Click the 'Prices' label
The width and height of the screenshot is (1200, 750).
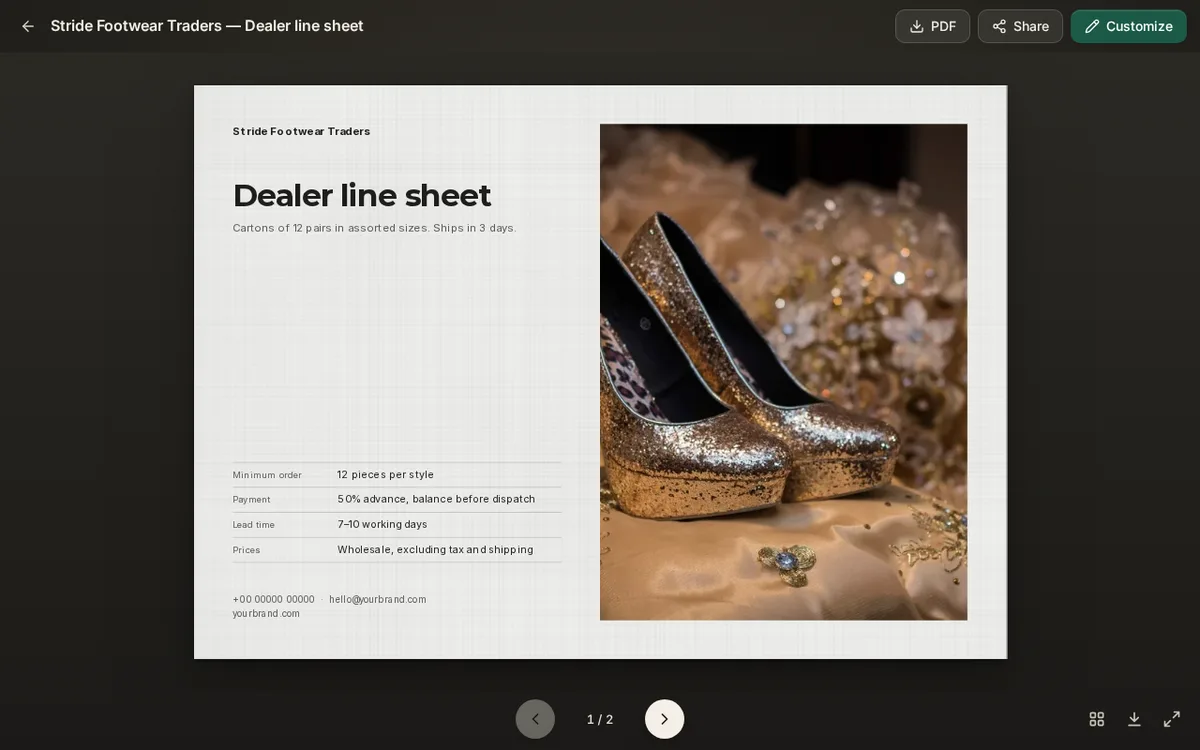[246, 550]
